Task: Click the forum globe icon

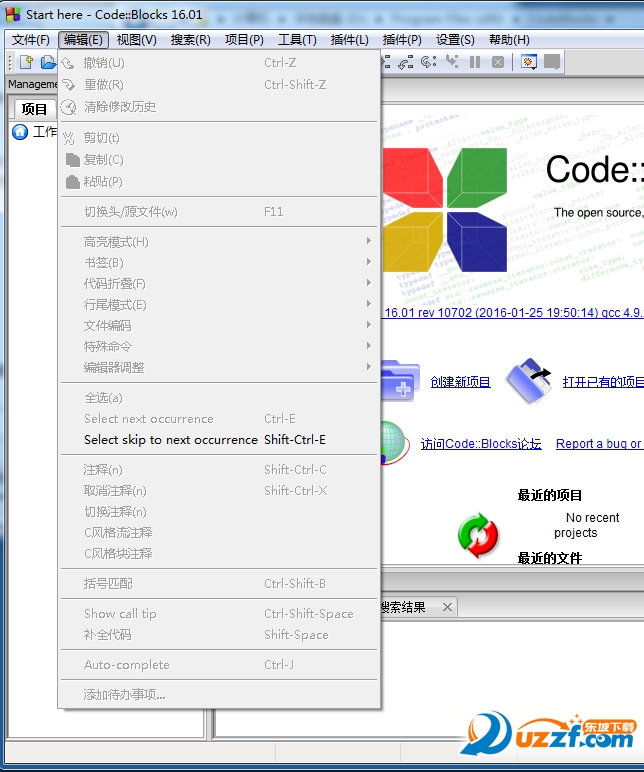Action: coord(395,442)
